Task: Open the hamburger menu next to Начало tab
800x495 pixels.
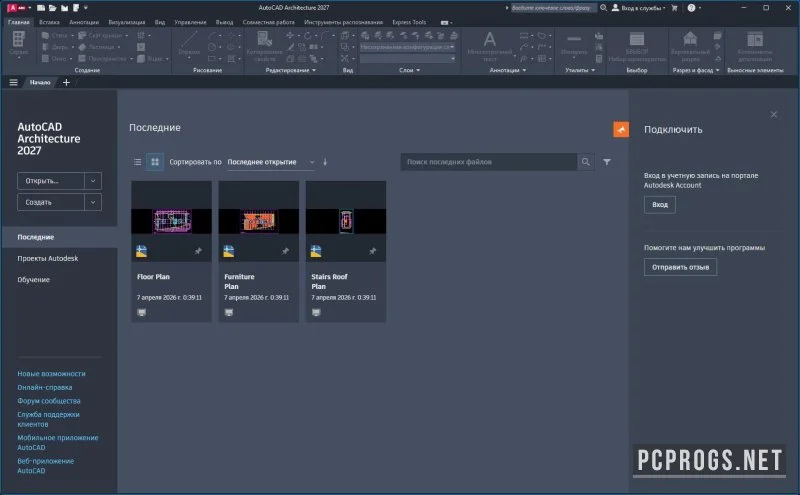Action: click(x=14, y=82)
